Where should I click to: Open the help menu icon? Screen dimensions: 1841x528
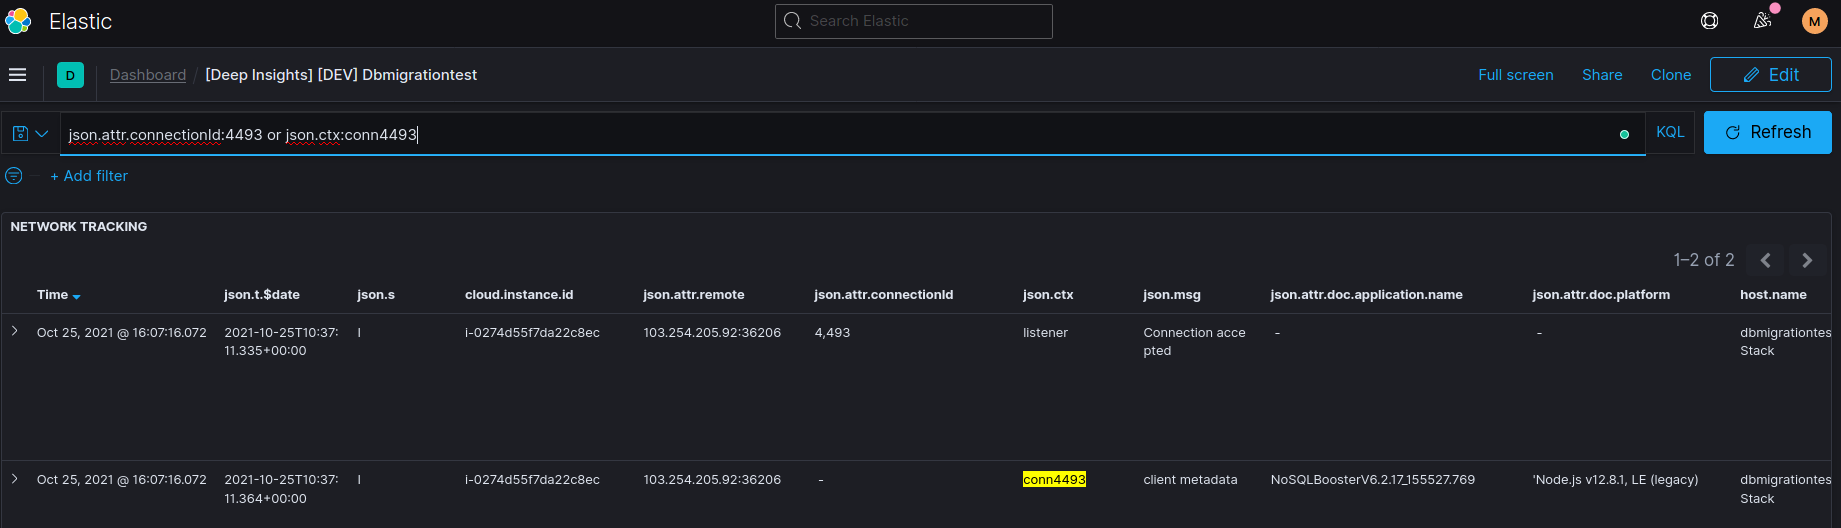tap(1710, 21)
